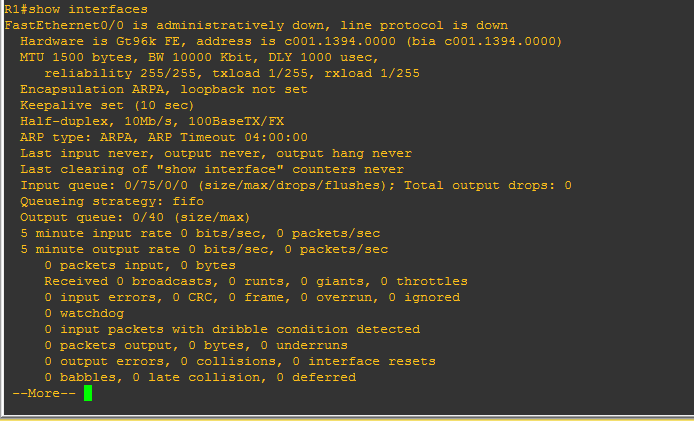
Task: Click the FastEthernet0/0 interface name
Action: pyautogui.click(x=64, y=25)
